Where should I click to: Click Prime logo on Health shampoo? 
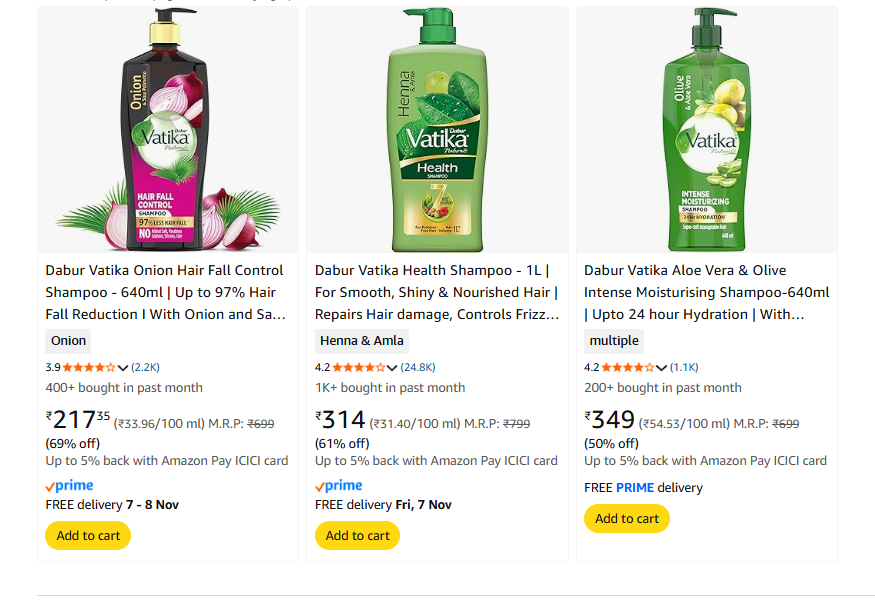tap(339, 485)
